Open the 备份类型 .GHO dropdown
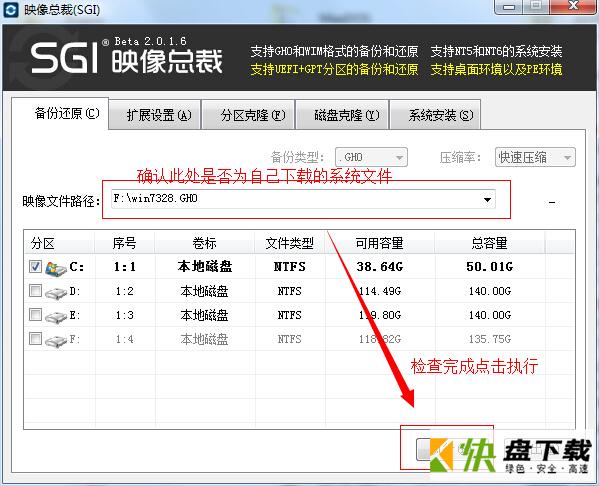This screenshot has width=599, height=486. 371,157
